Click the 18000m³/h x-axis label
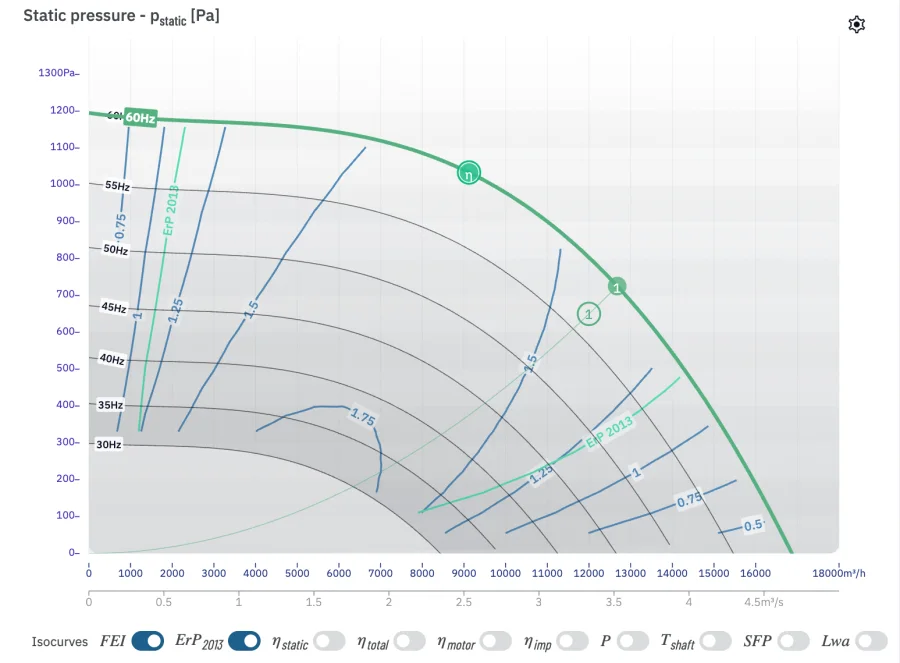Viewport: 900px width, 663px height. coord(839,573)
